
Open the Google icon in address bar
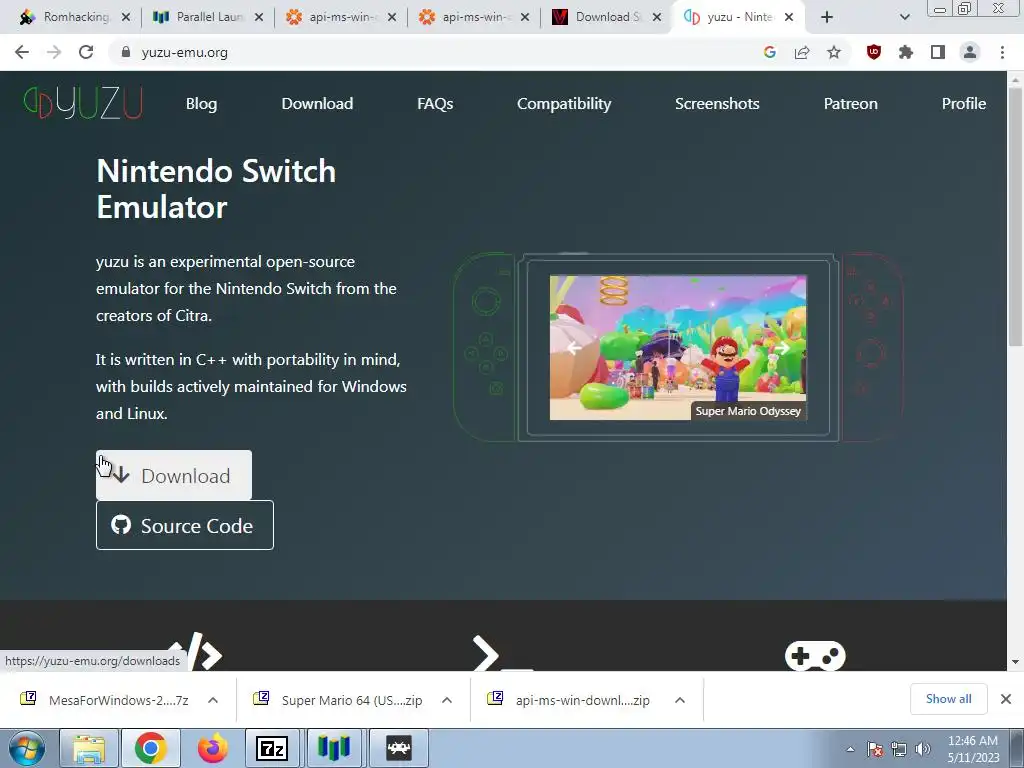(770, 52)
